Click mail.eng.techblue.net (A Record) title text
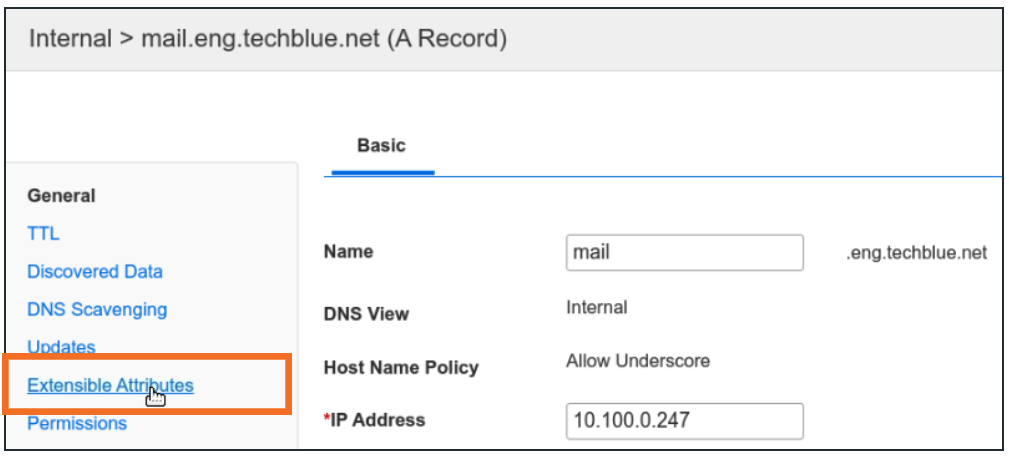Image resolution: width=1009 pixels, height=457 pixels. tap(323, 40)
